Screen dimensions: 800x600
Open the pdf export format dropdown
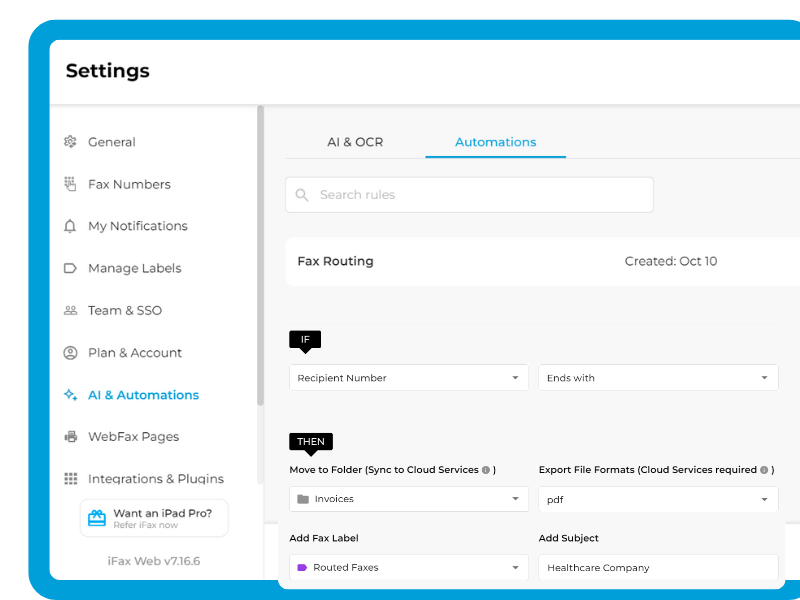pyautogui.click(x=658, y=499)
